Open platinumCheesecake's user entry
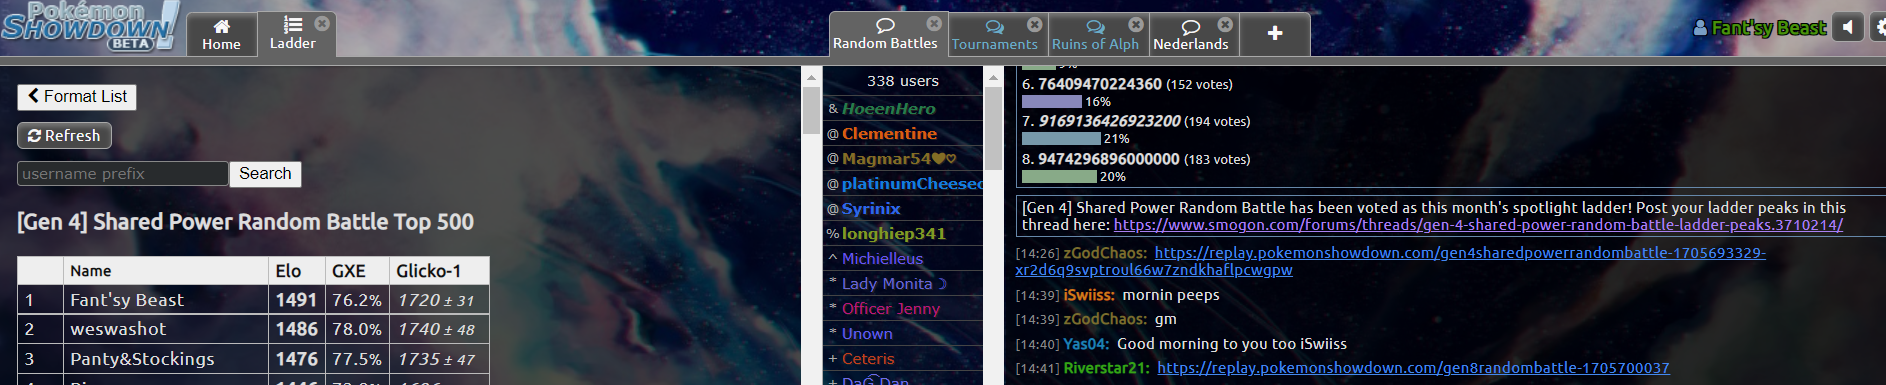This screenshot has width=1886, height=385. tap(903, 184)
